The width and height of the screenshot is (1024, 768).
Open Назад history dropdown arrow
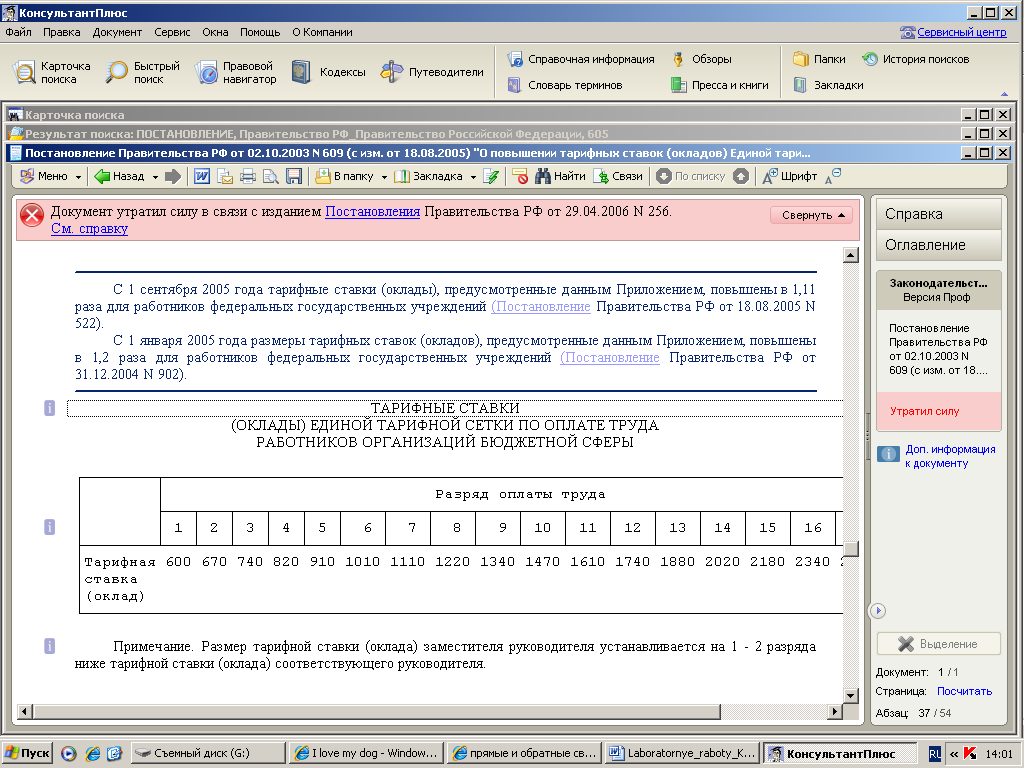tap(155, 177)
